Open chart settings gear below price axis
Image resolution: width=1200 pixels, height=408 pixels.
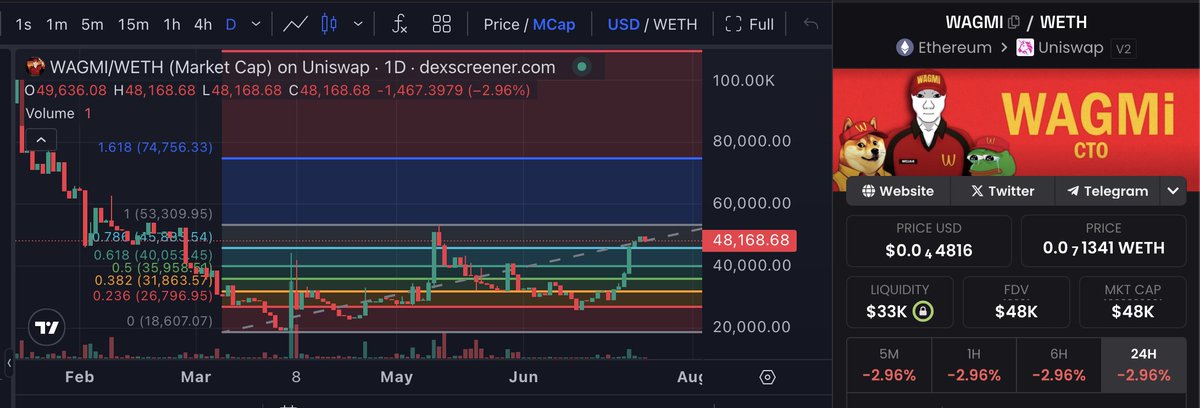767,377
